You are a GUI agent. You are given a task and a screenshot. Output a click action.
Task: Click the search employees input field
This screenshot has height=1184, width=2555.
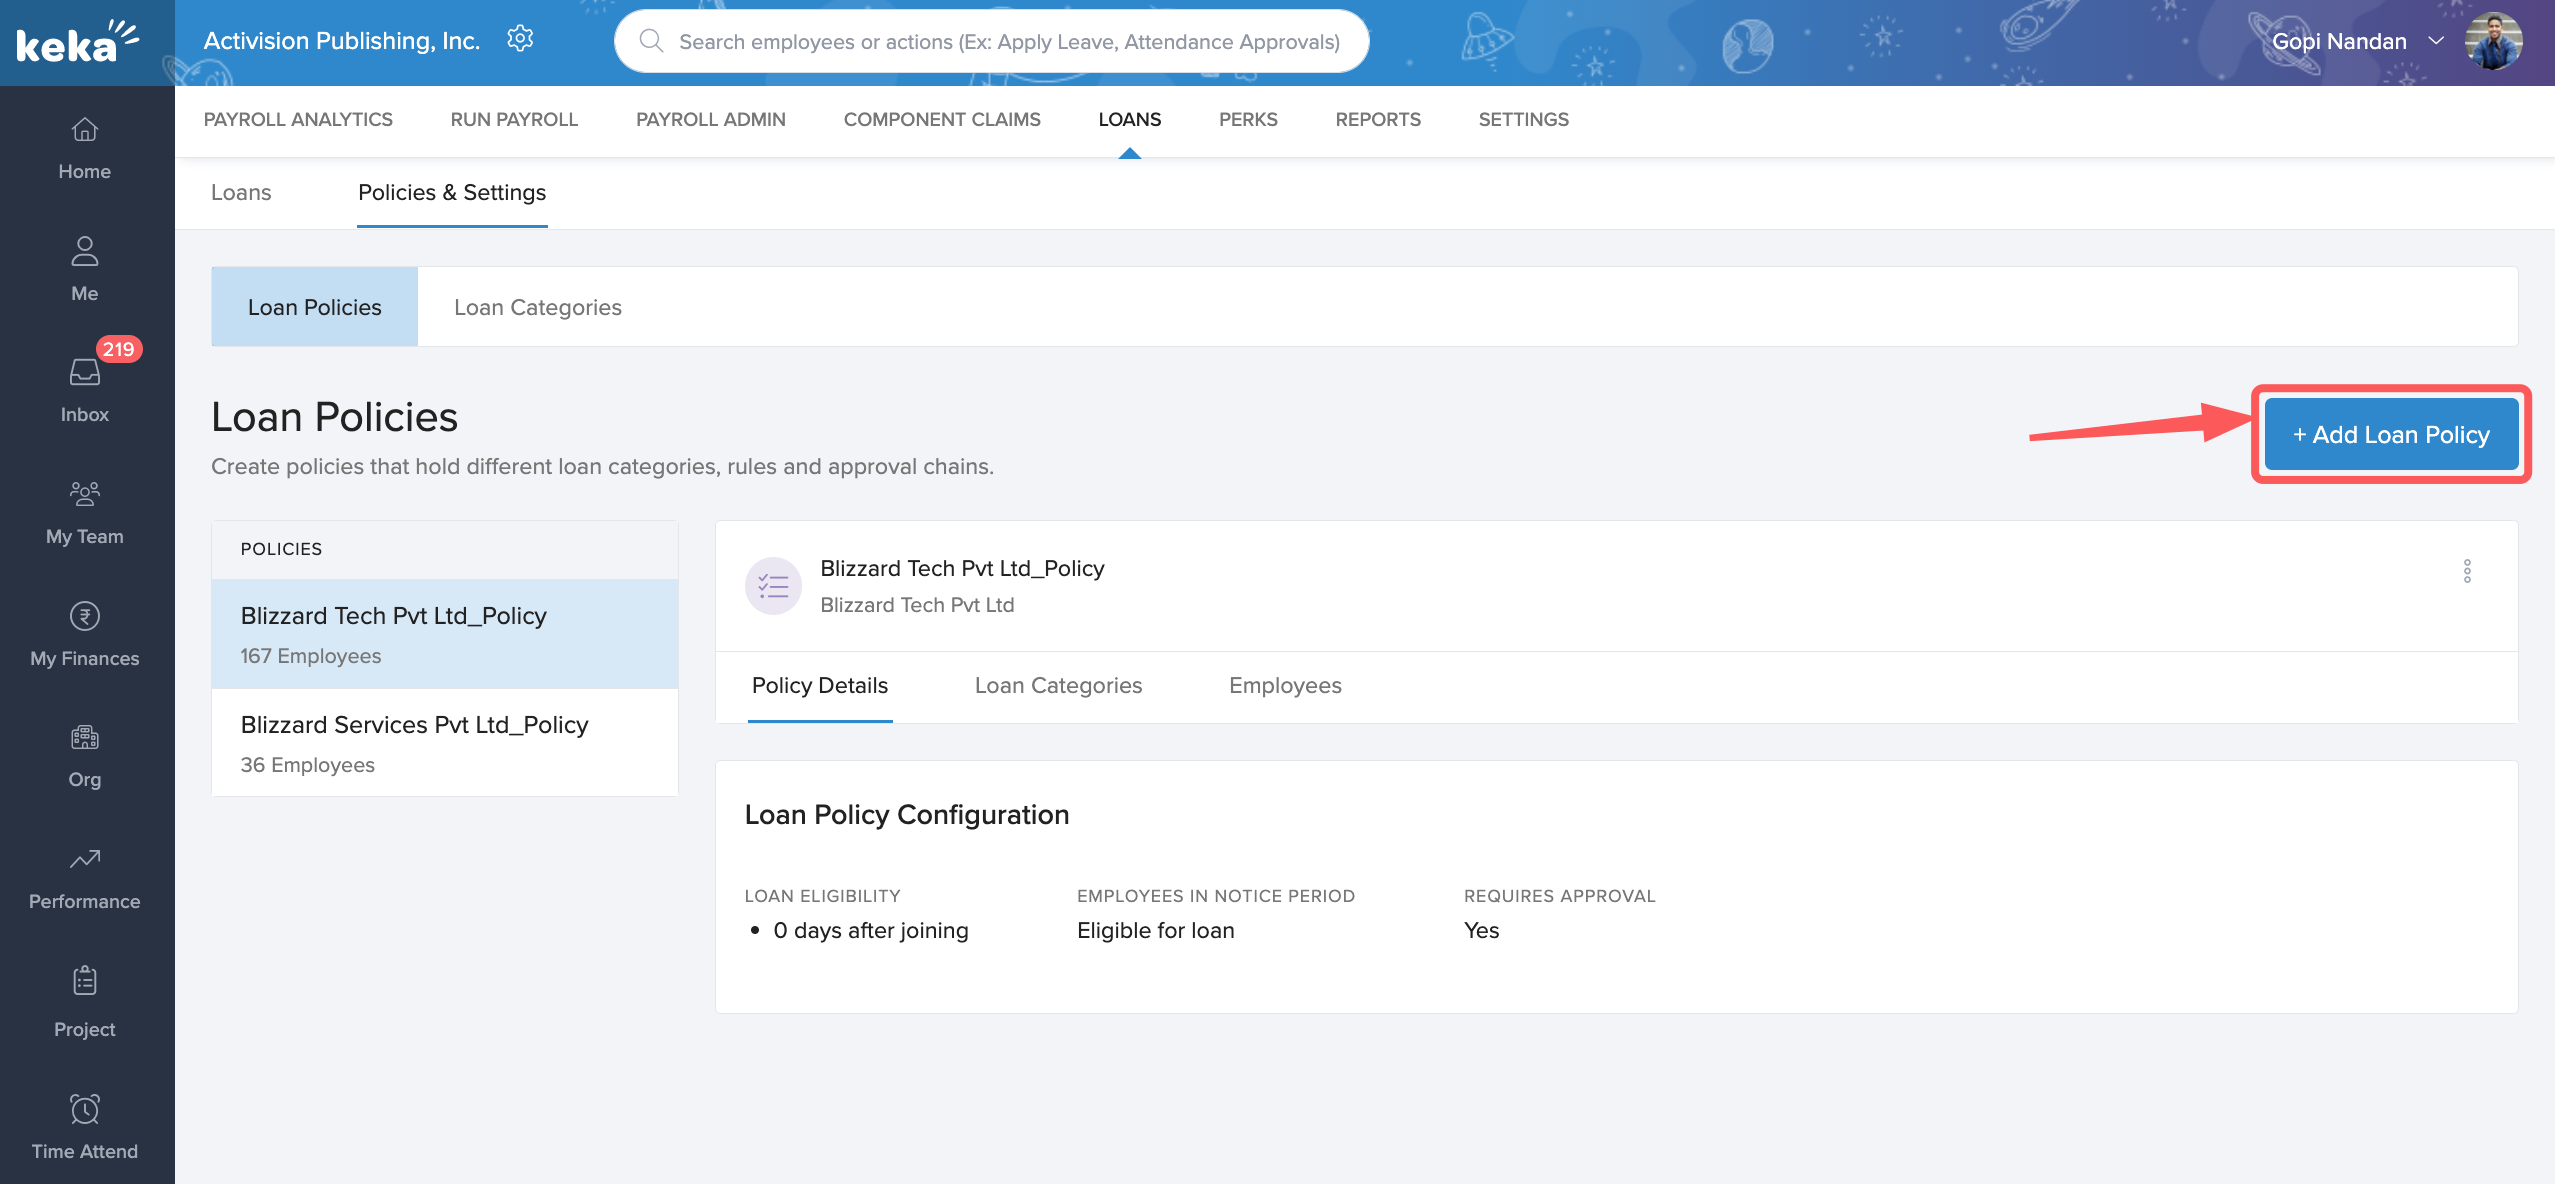pos(1008,42)
